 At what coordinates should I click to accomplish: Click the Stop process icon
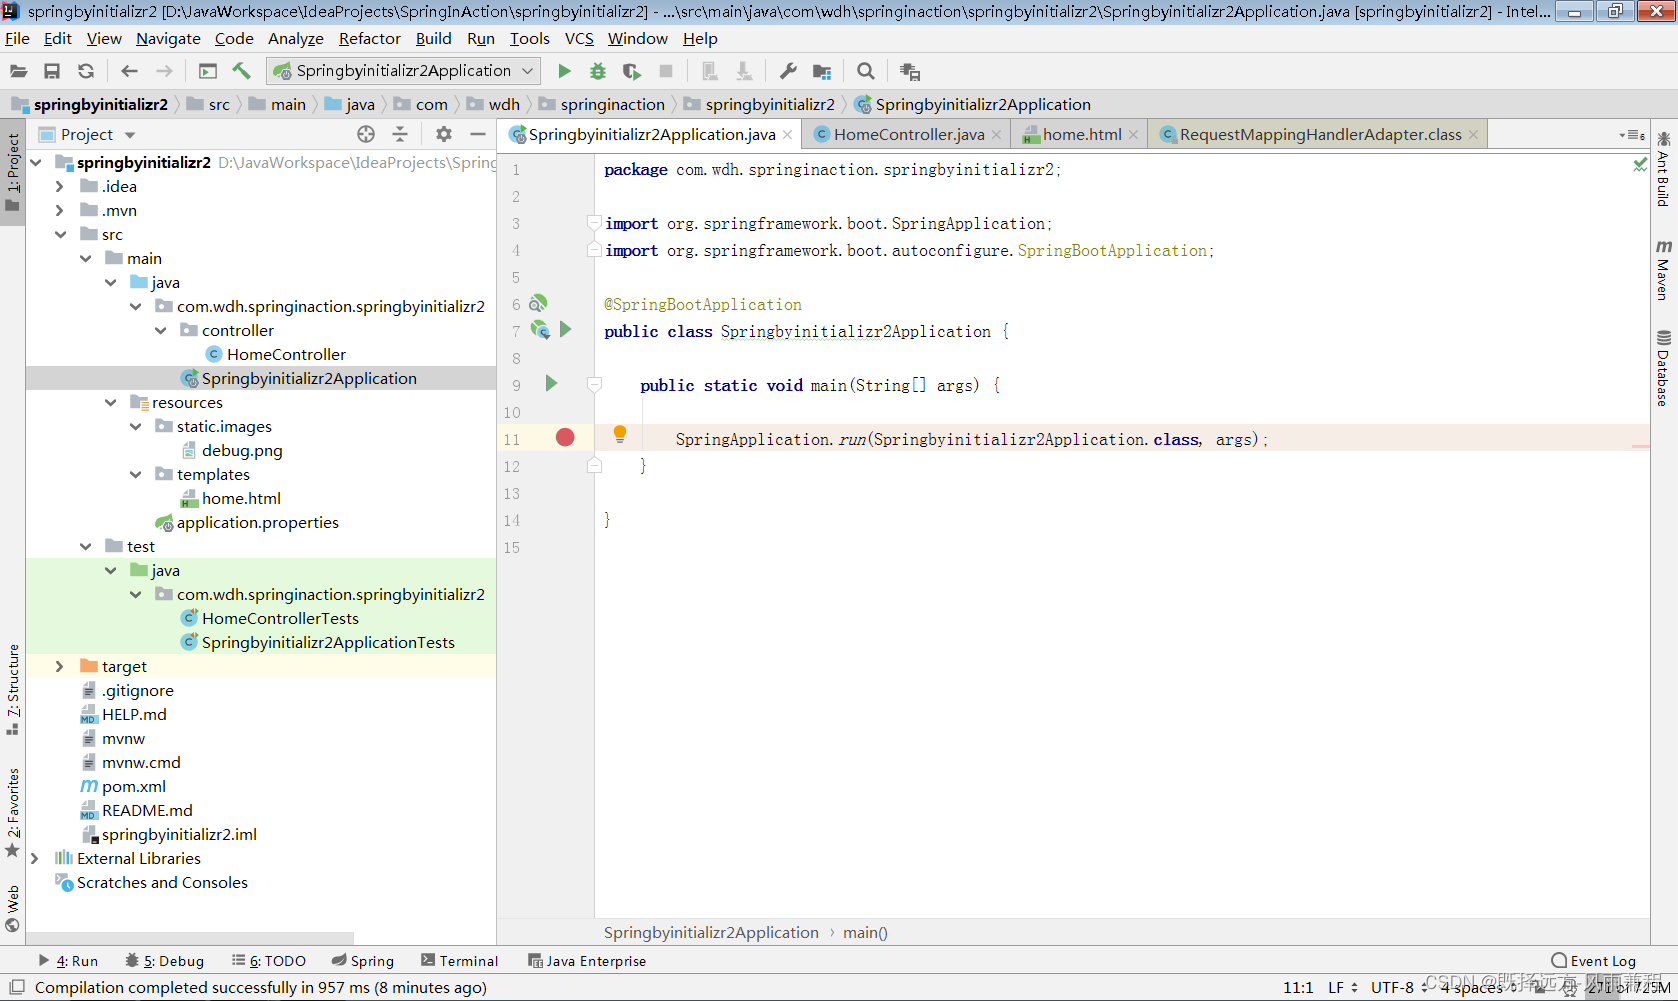point(666,71)
